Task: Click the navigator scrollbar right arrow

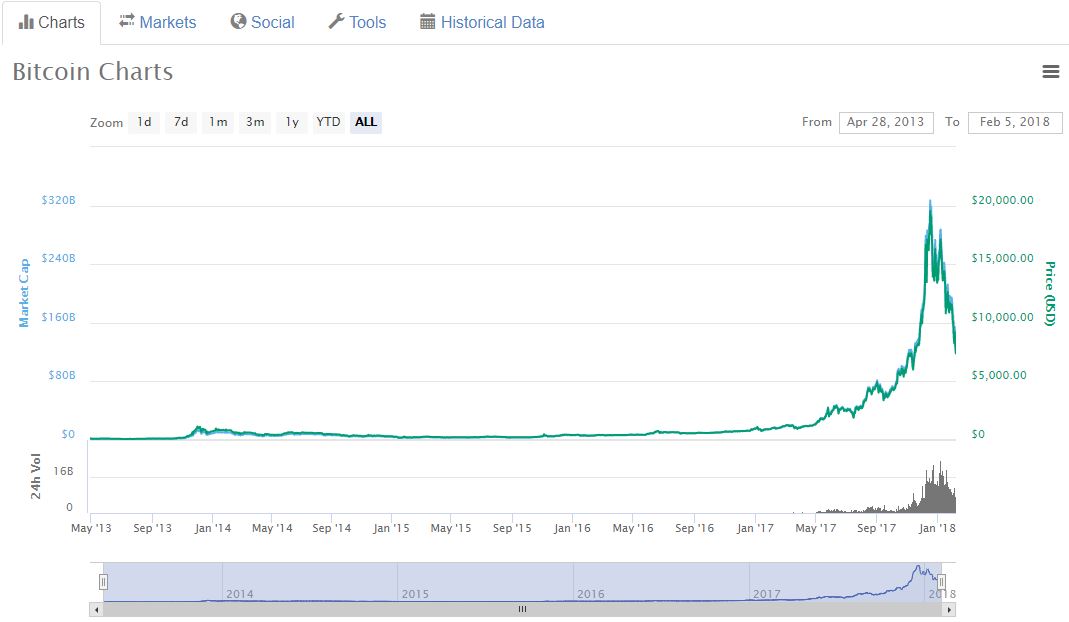Action: (x=949, y=609)
